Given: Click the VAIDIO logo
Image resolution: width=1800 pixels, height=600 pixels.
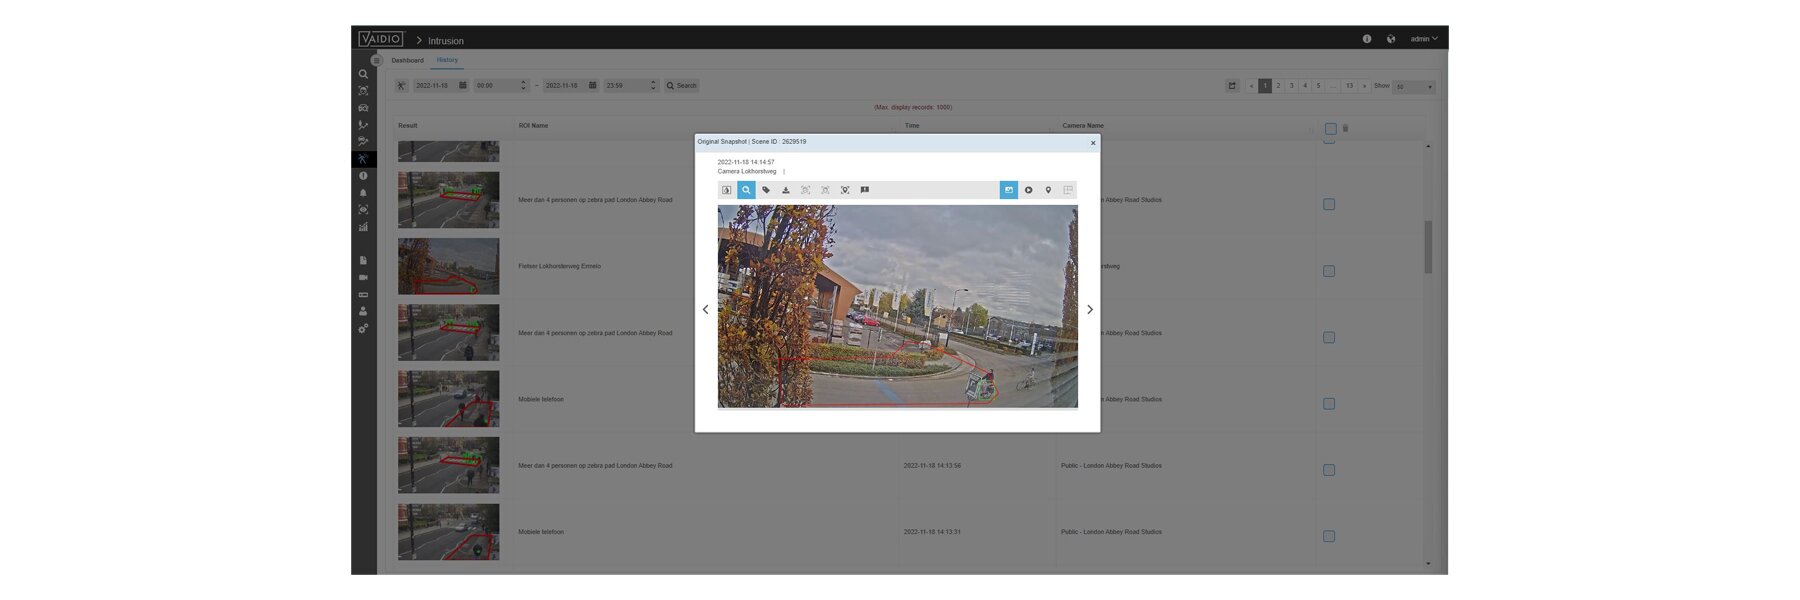Looking at the screenshot, I should point(380,39).
